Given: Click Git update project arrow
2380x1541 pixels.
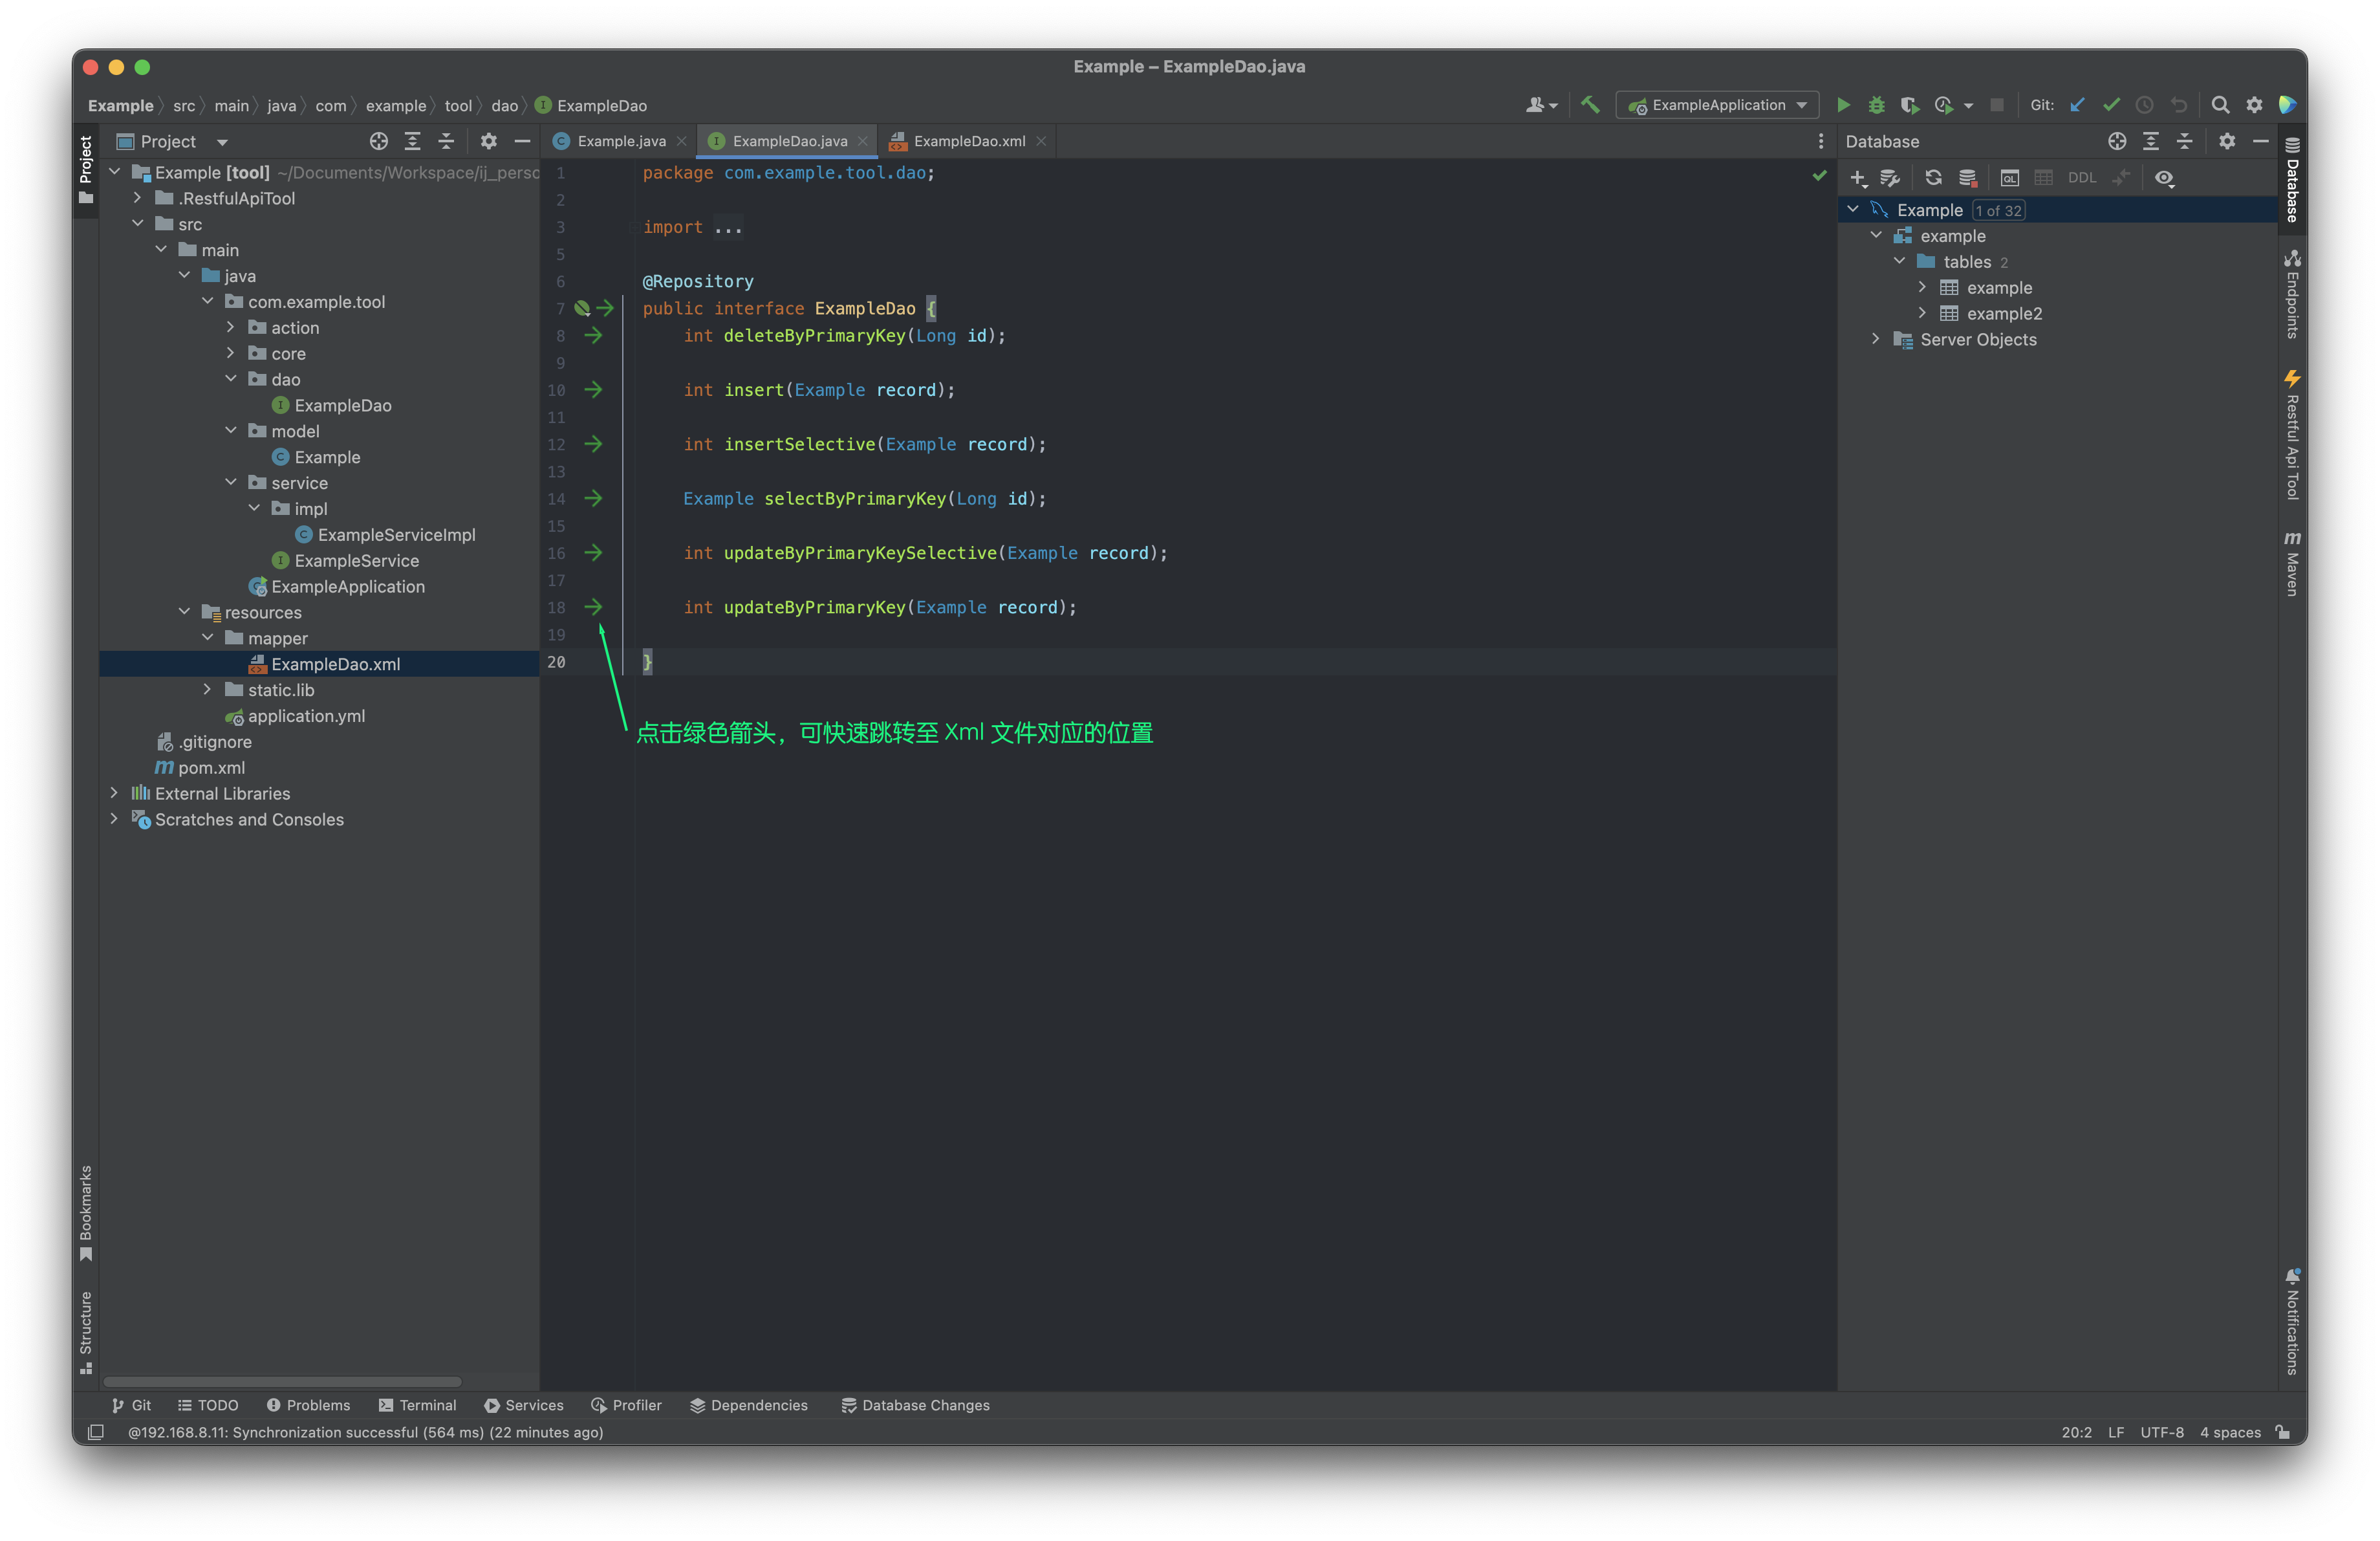Looking at the screenshot, I should coord(2077,105).
